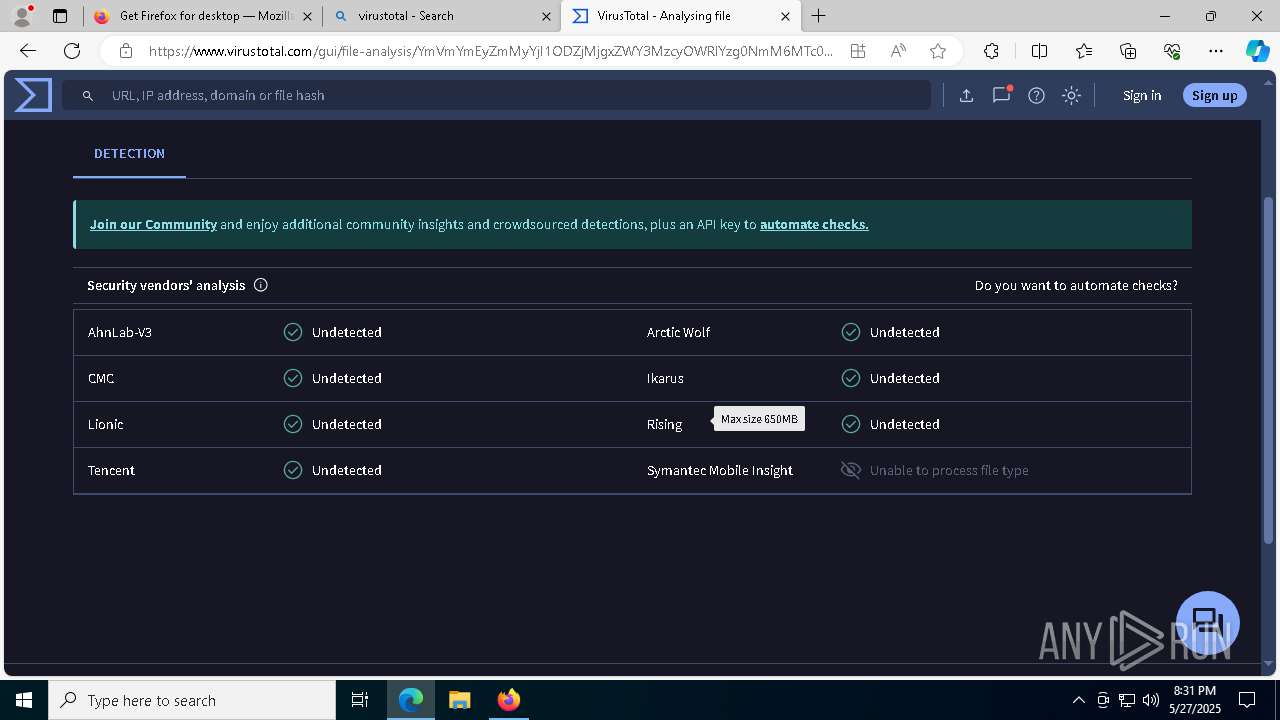The height and width of the screenshot is (720, 1280).
Task: Open a new tab with plus button
Action: [x=818, y=15]
